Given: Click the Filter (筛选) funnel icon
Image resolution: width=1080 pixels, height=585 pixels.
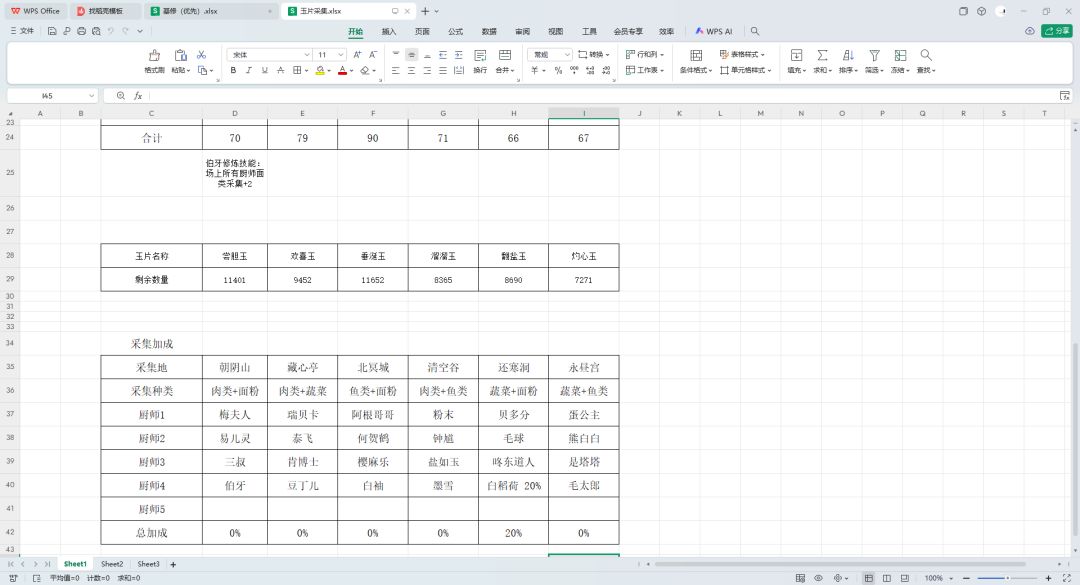Looking at the screenshot, I should [x=874, y=55].
